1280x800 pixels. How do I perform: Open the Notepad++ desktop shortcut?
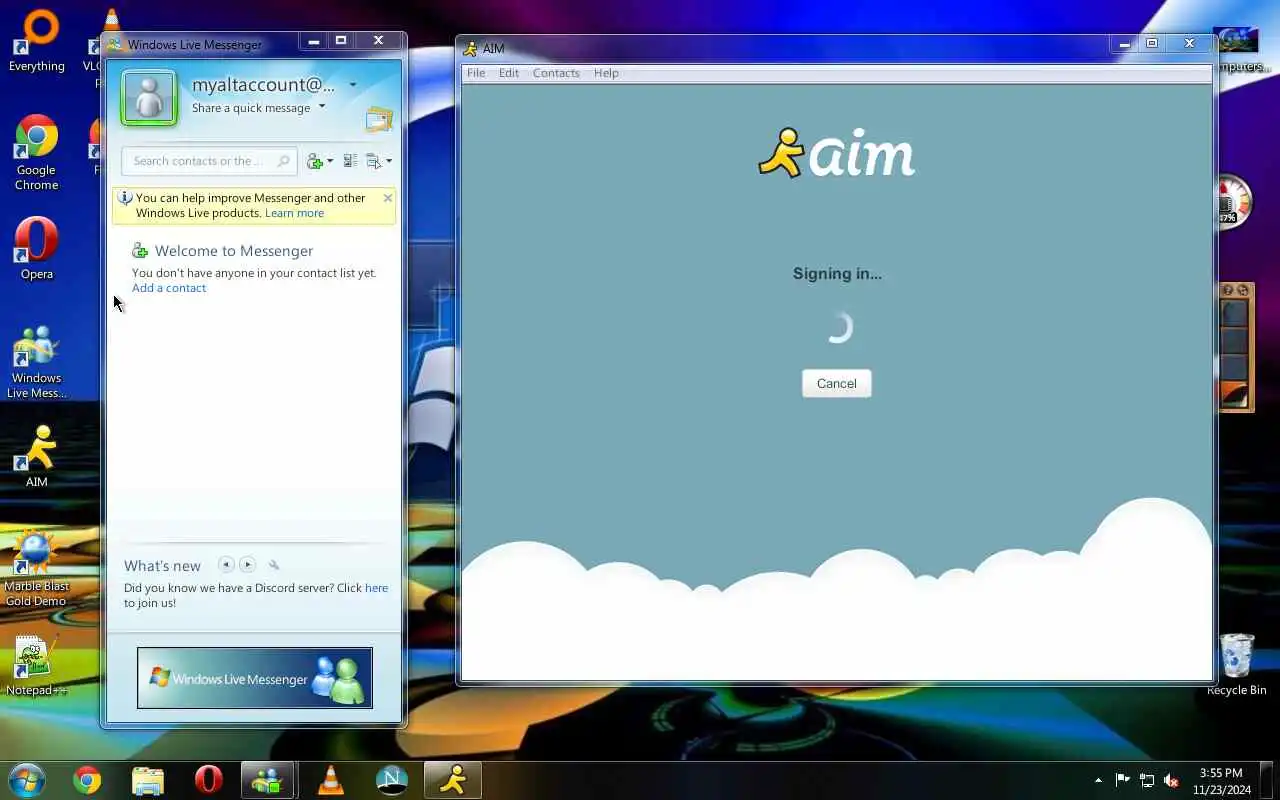(37, 665)
